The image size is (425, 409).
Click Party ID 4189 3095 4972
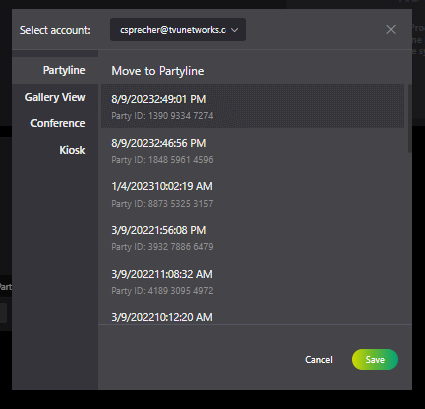coord(162,291)
